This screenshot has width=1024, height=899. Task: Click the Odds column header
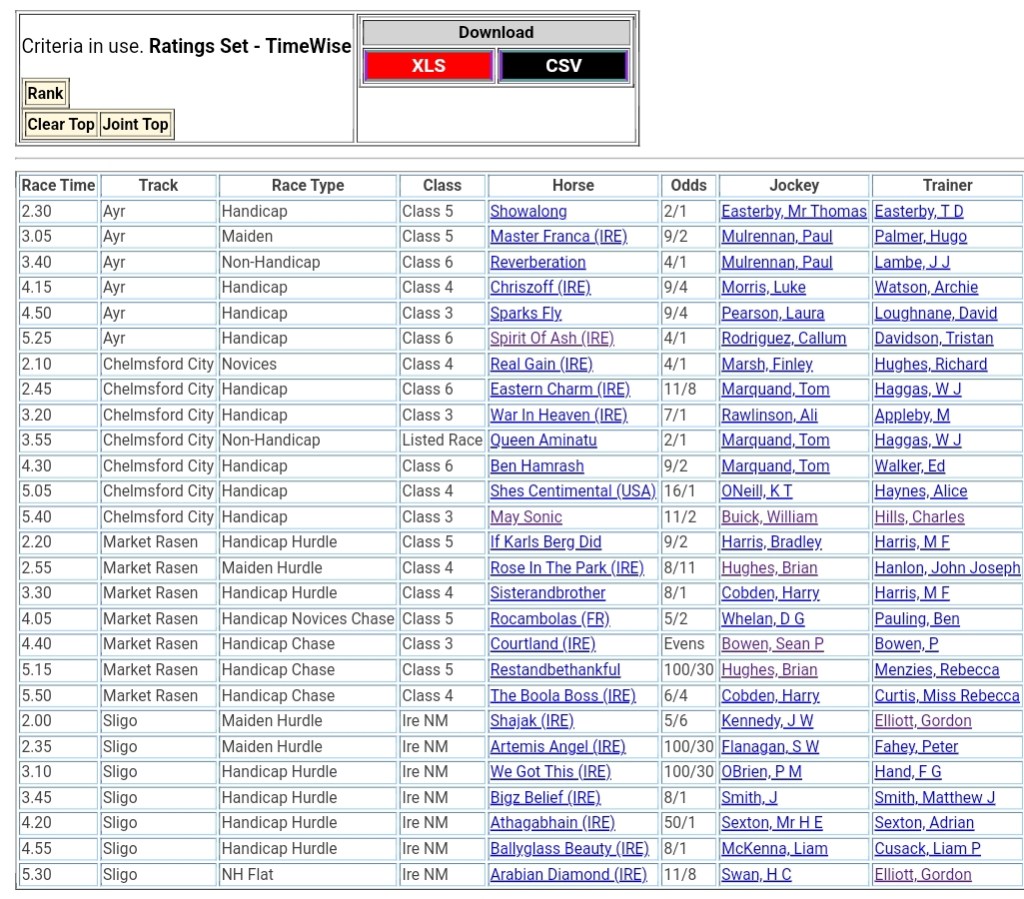click(x=688, y=185)
